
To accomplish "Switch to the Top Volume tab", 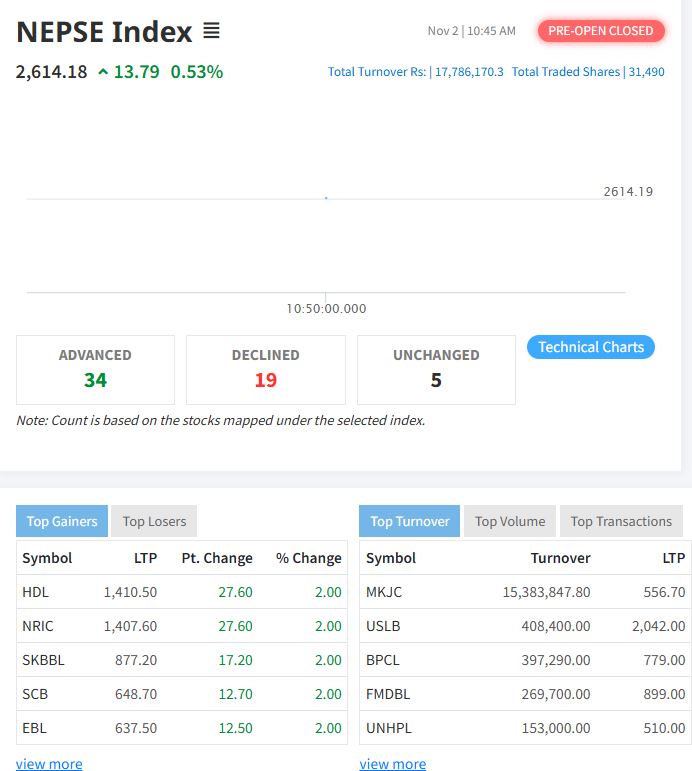I will 510,521.
